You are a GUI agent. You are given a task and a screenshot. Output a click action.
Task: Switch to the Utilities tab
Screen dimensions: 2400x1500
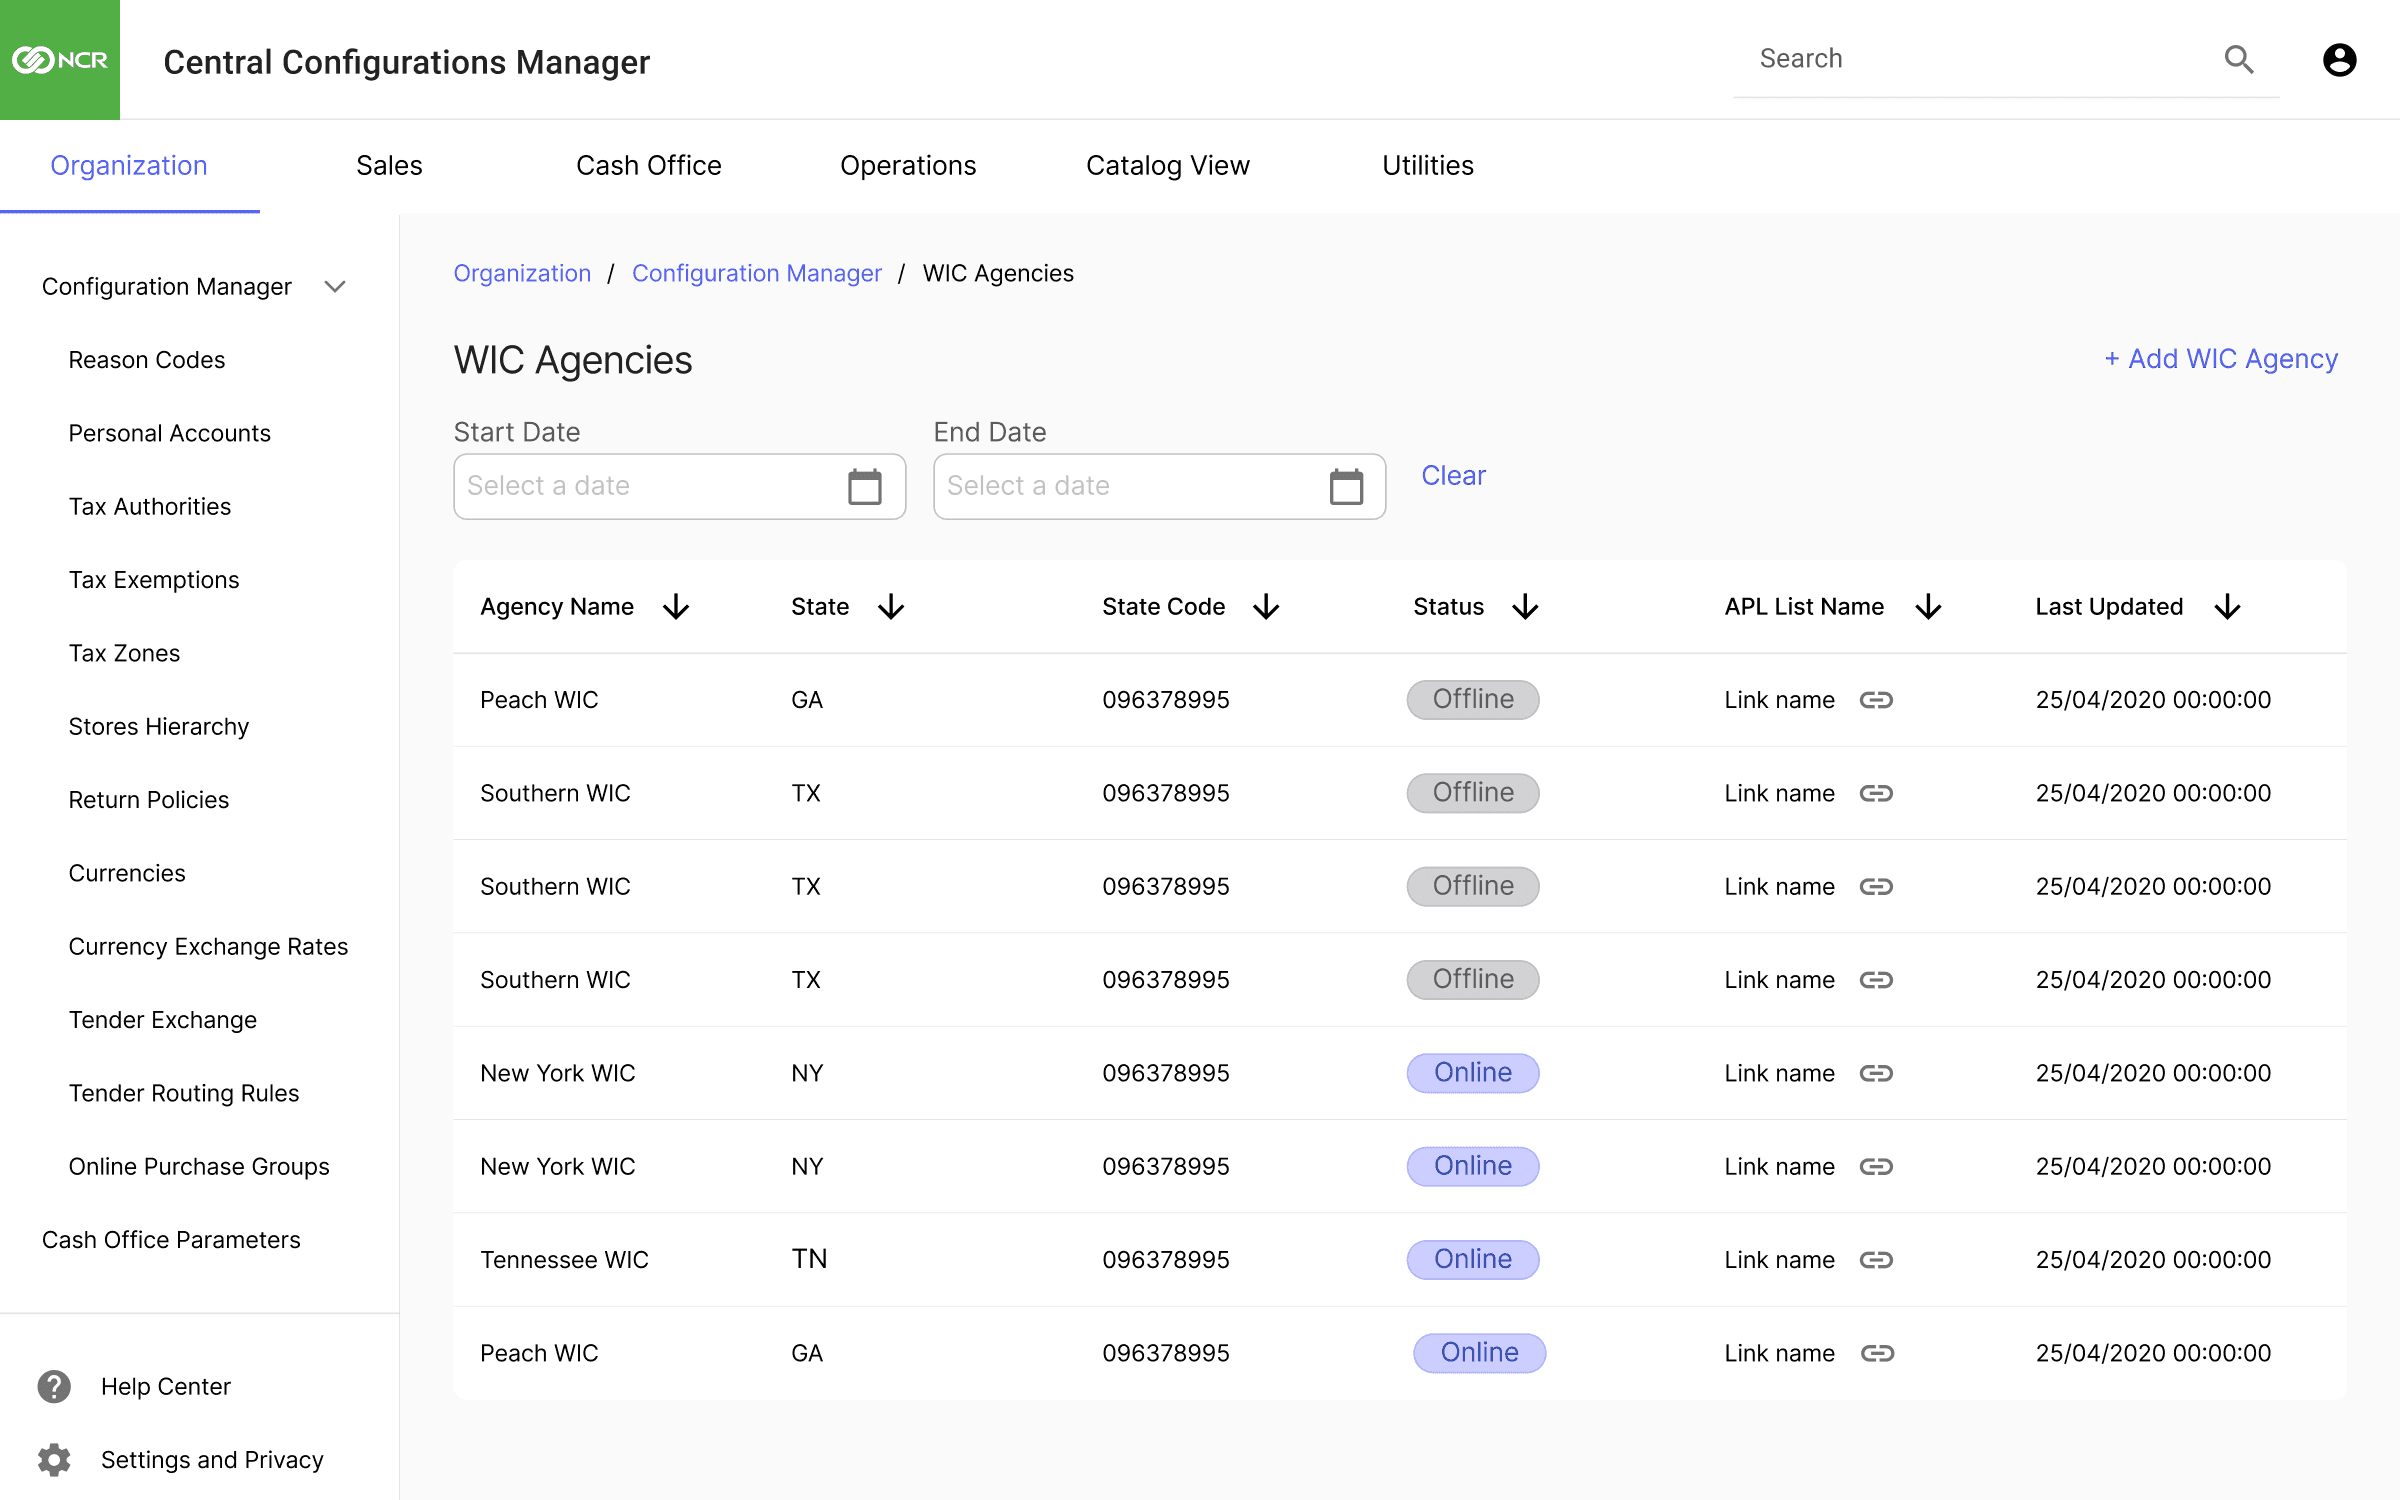coord(1427,166)
